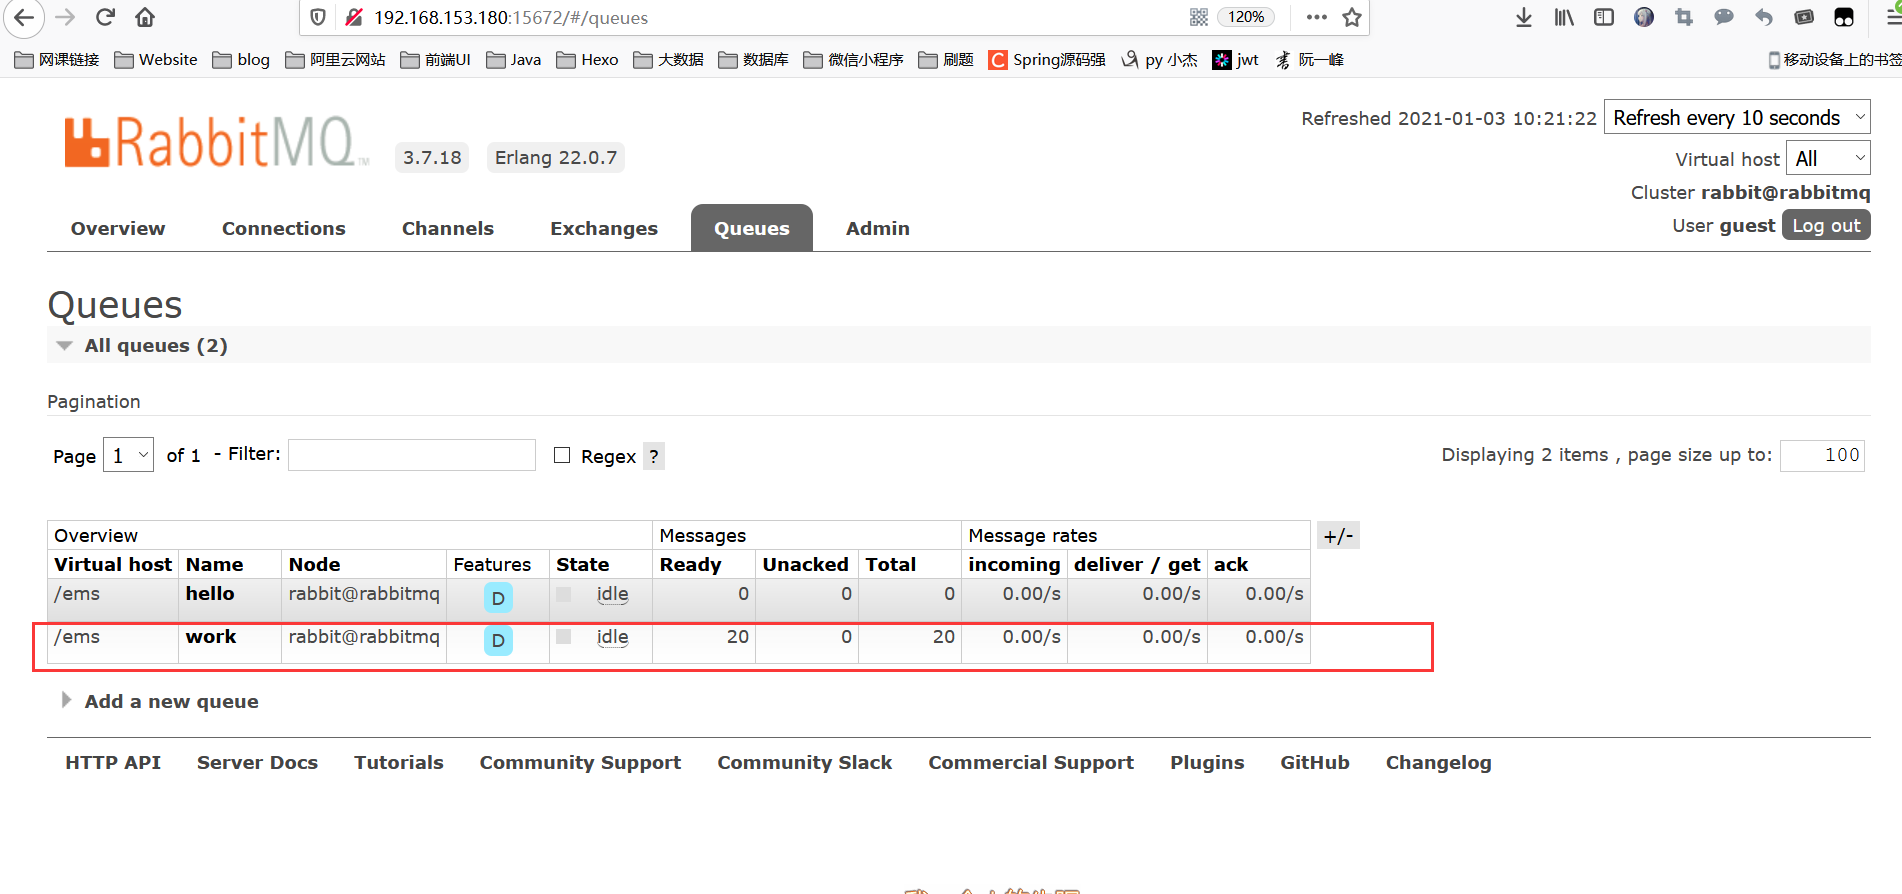
Task: Open the Tutorials footer link
Action: point(399,762)
